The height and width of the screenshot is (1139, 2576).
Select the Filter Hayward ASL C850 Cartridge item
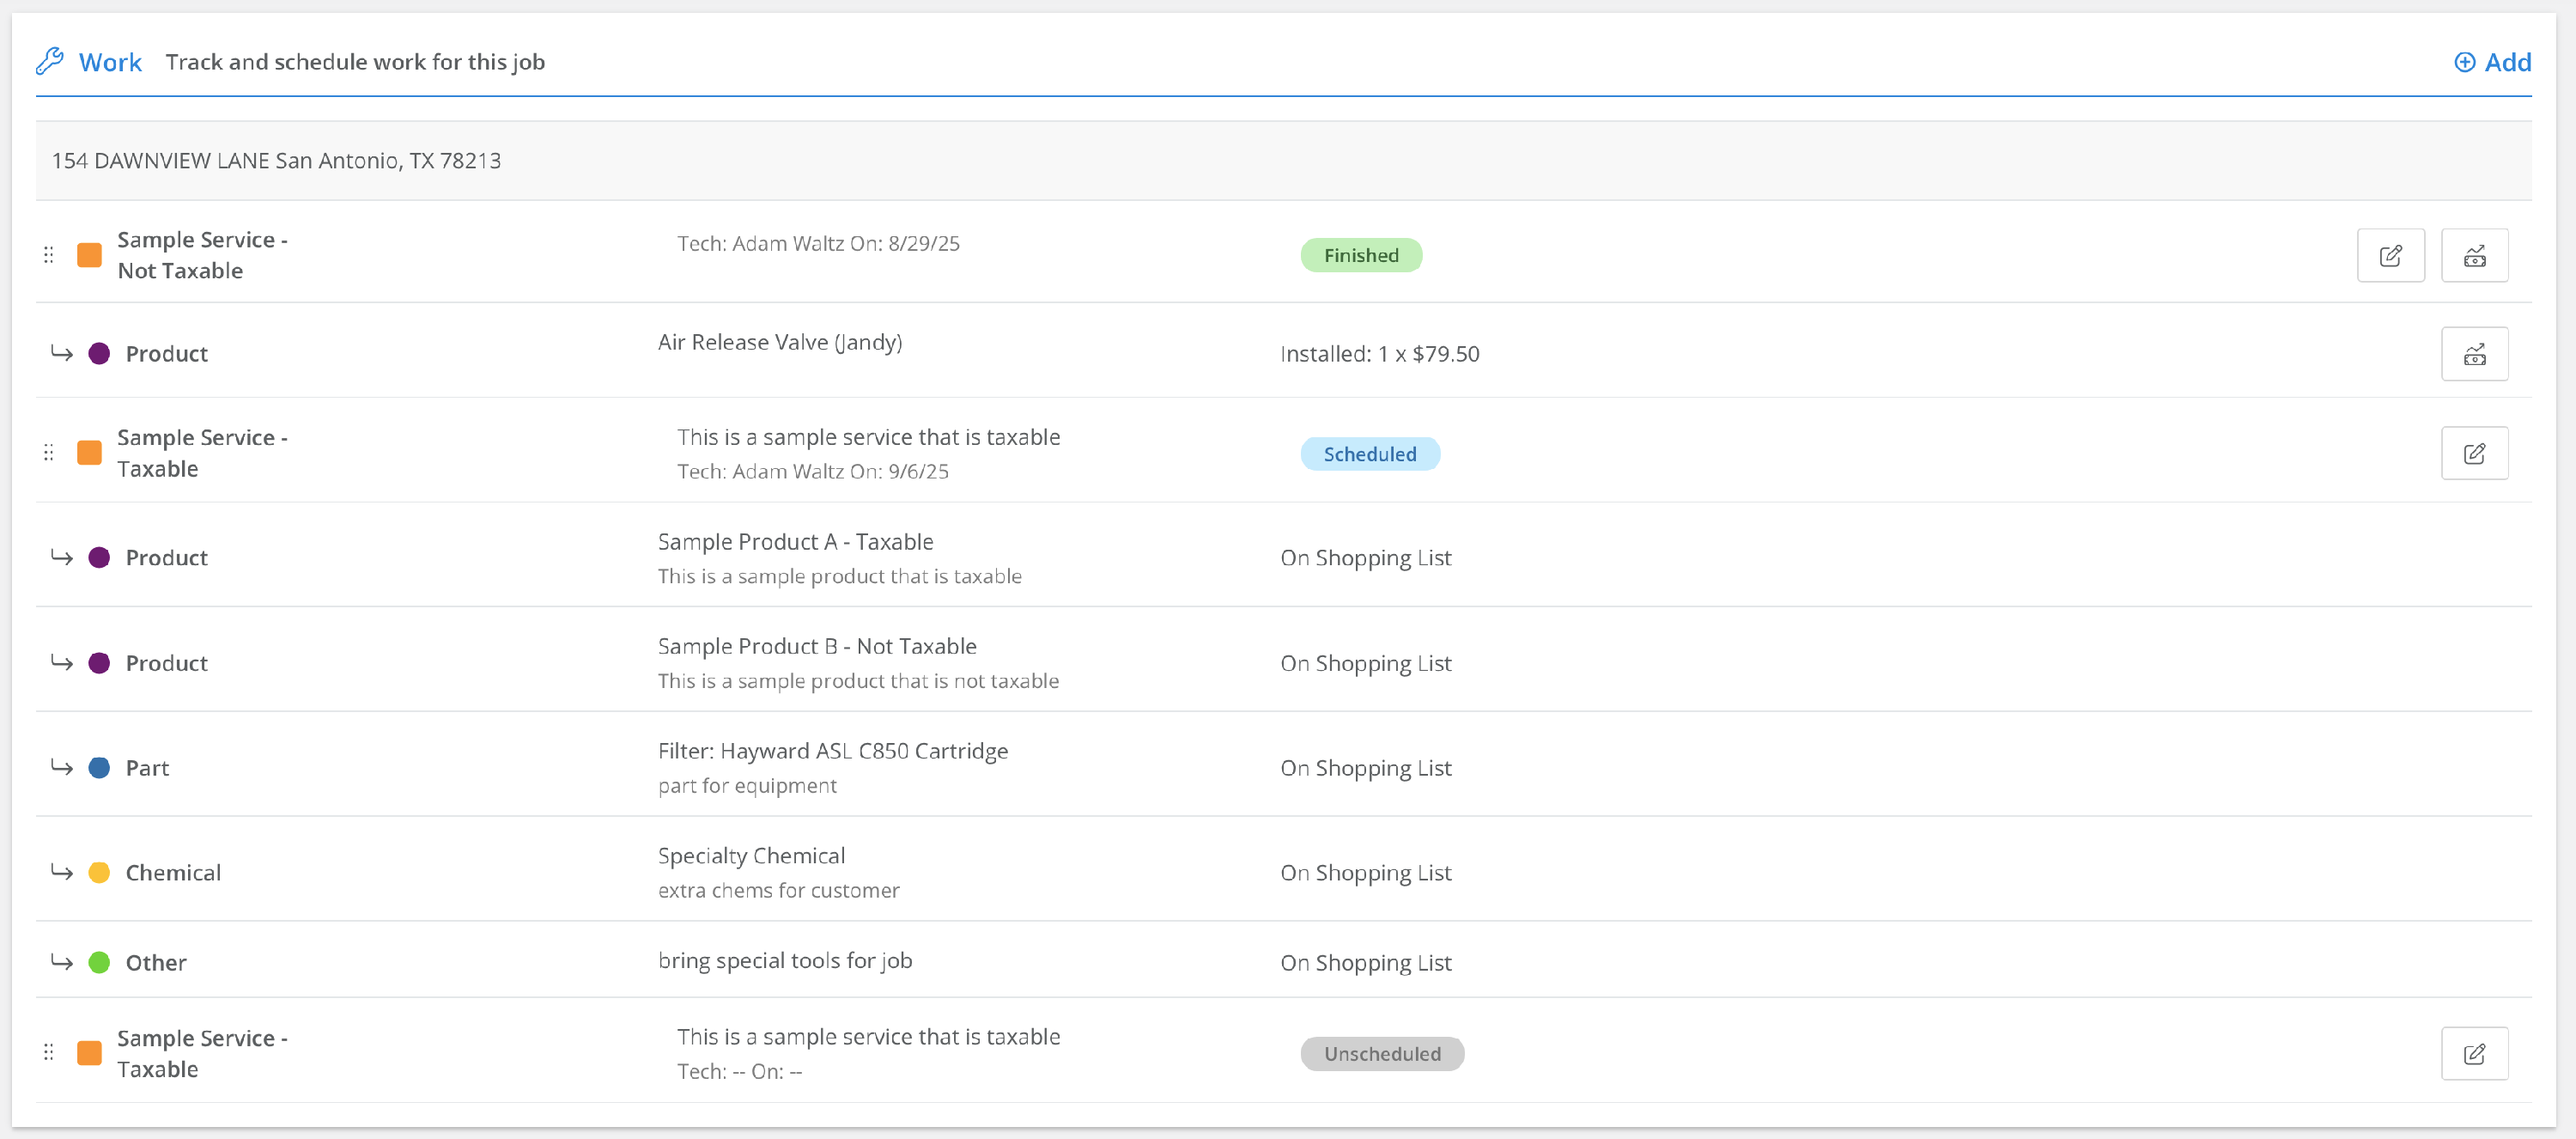[x=832, y=751]
